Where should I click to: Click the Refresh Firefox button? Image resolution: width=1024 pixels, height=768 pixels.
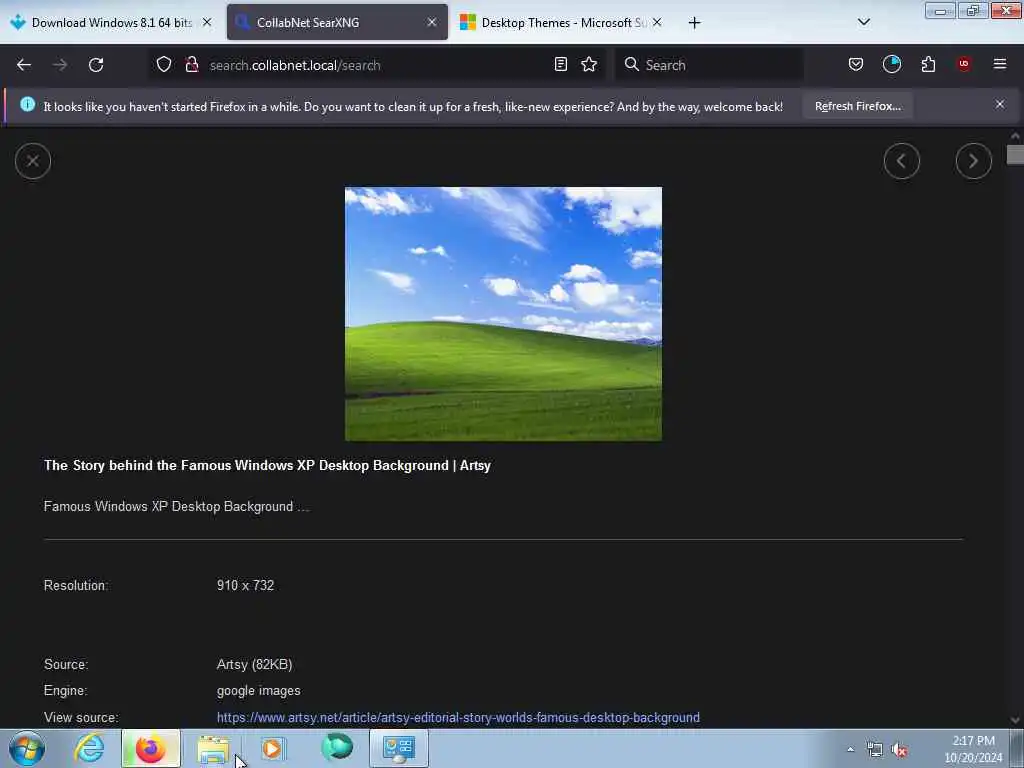coord(857,106)
